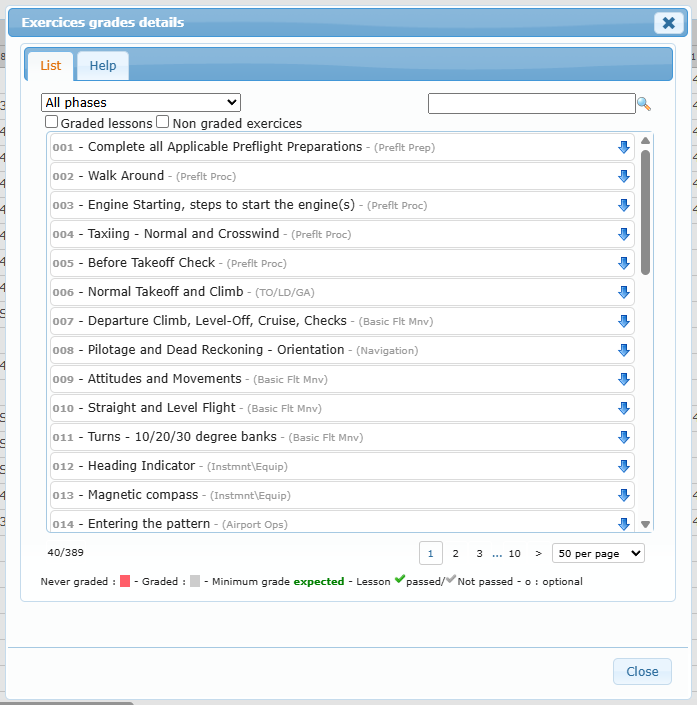697x705 pixels.
Task: Toggle the Non graded exercices checkbox
Action: [x=162, y=122]
